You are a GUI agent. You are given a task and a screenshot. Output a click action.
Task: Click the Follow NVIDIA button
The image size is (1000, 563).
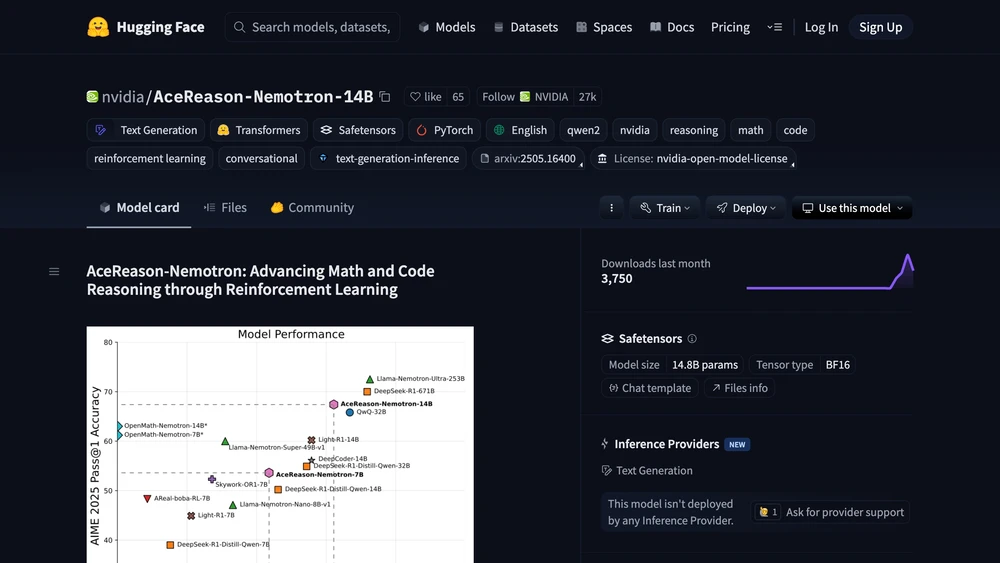[525, 97]
